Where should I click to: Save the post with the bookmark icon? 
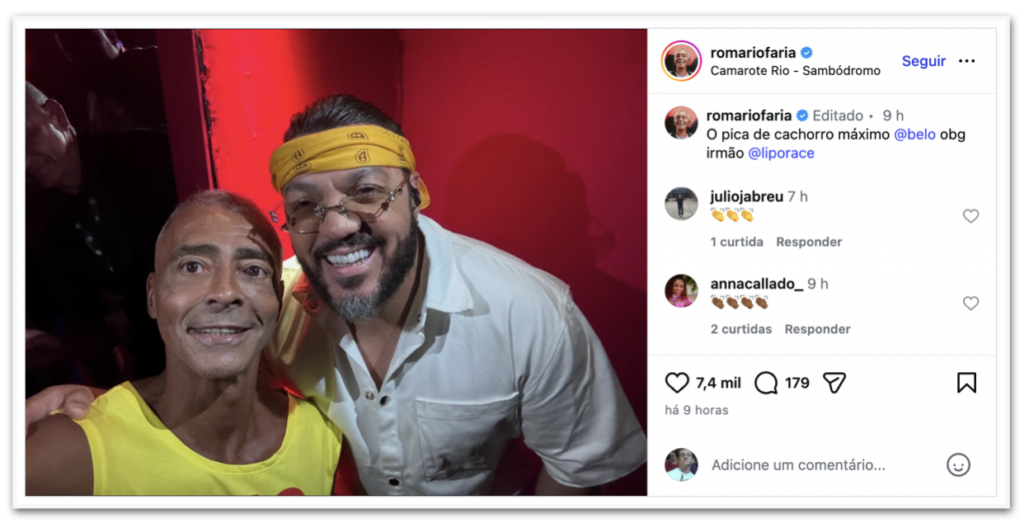coord(967,383)
